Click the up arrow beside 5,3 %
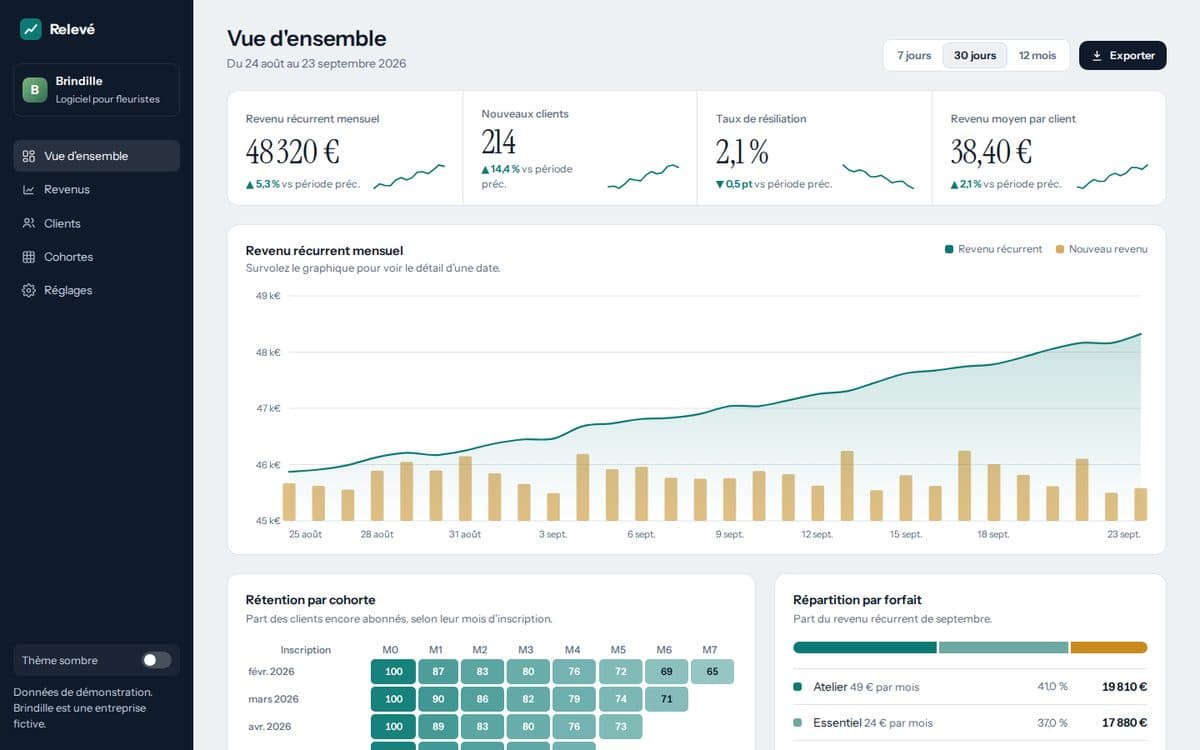Image resolution: width=1200 pixels, height=750 pixels. click(x=250, y=184)
